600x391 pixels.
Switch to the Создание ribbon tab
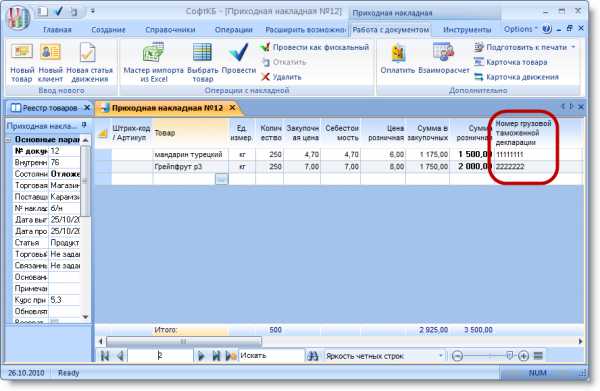click(108, 30)
